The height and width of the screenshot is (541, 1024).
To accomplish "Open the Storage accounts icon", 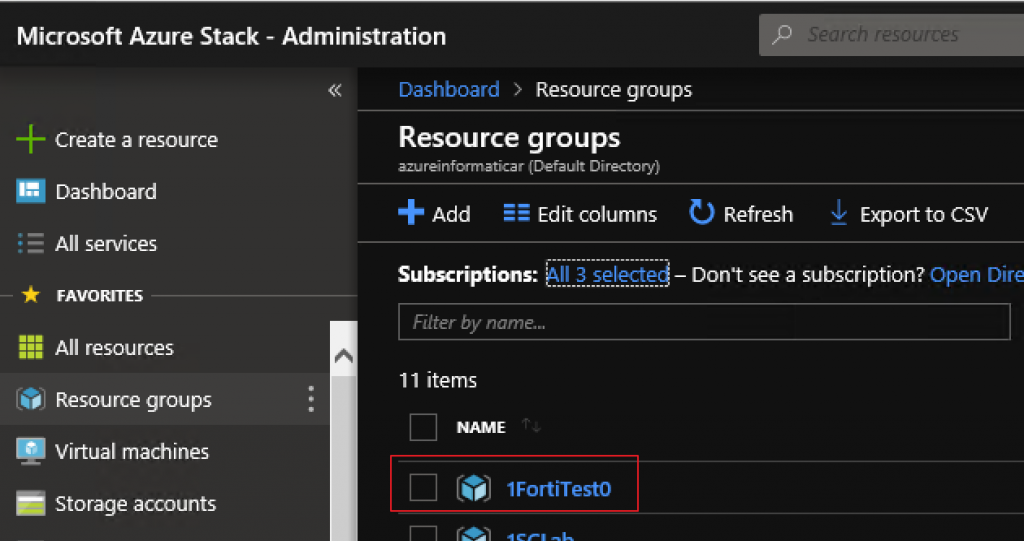I will [x=31, y=504].
